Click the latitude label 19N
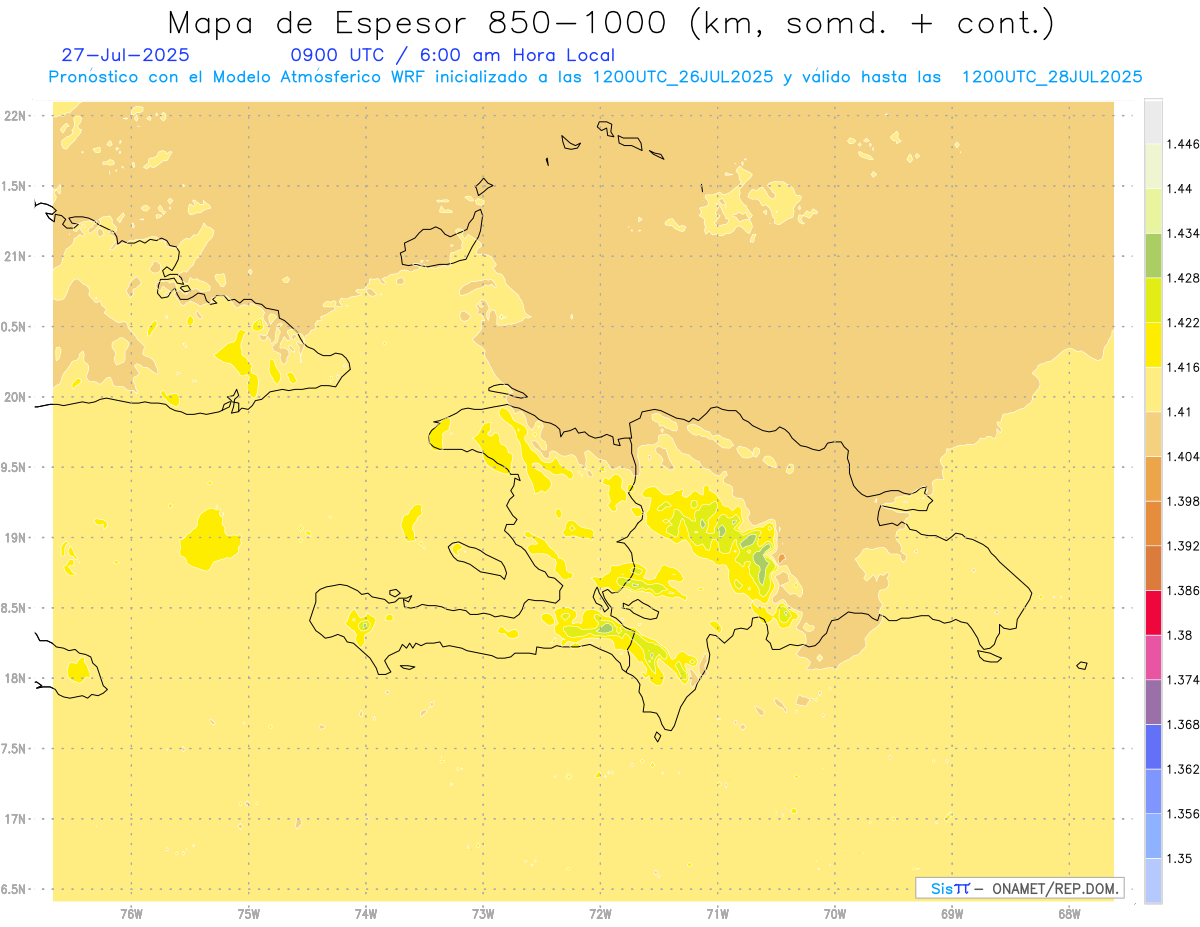Viewport: 1200px width, 927px height. click(x=15, y=538)
